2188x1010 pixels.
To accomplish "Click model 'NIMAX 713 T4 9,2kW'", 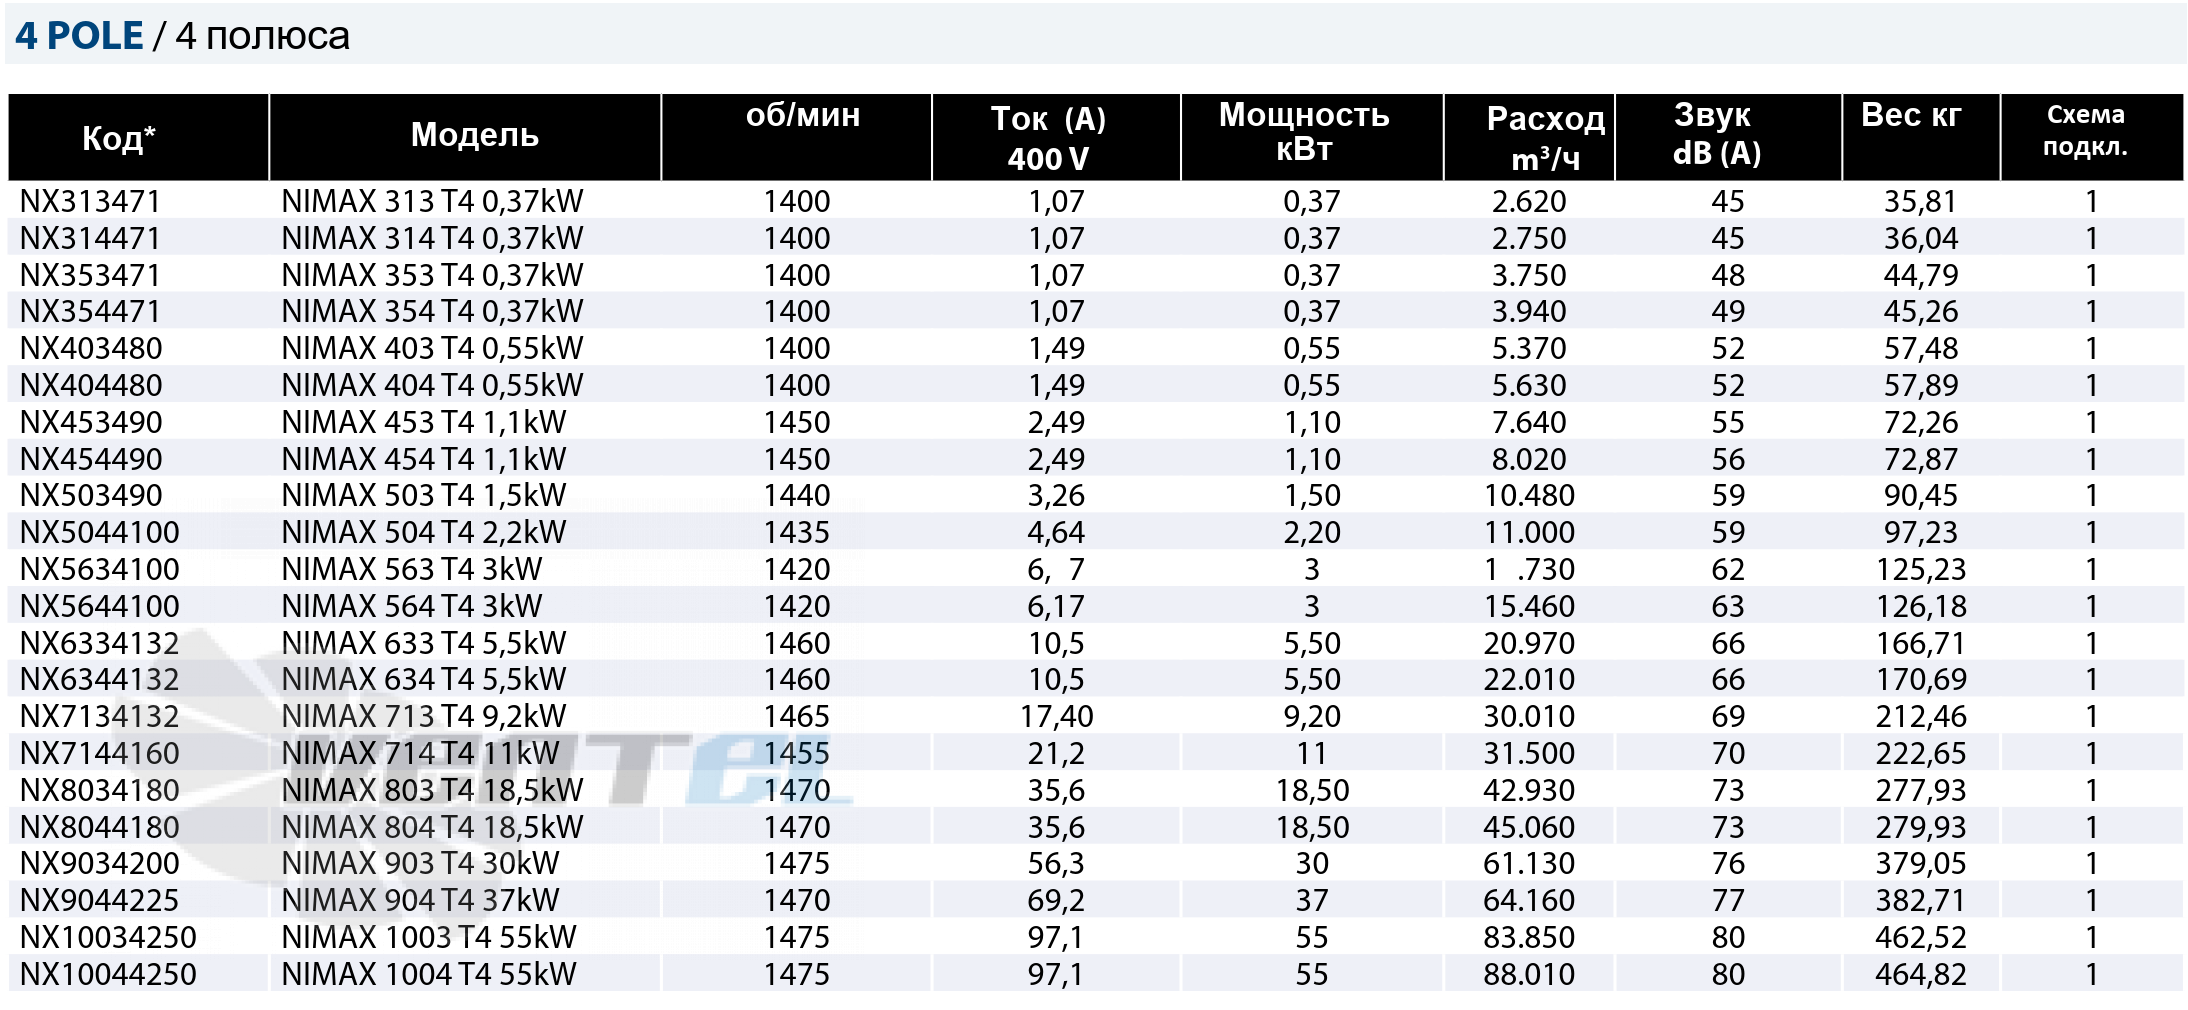I will [x=424, y=716].
